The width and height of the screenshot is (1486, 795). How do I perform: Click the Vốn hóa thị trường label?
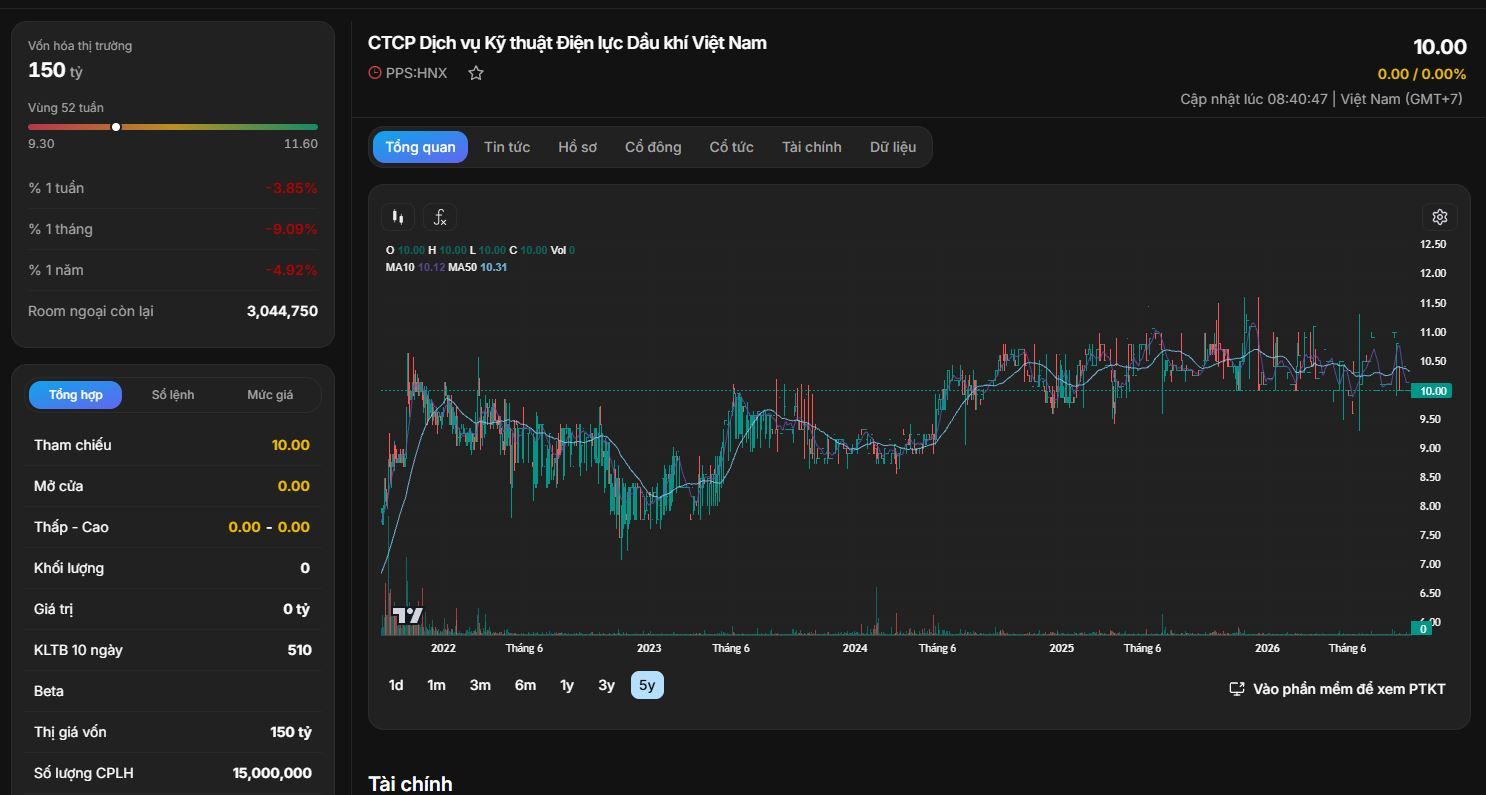[x=80, y=46]
